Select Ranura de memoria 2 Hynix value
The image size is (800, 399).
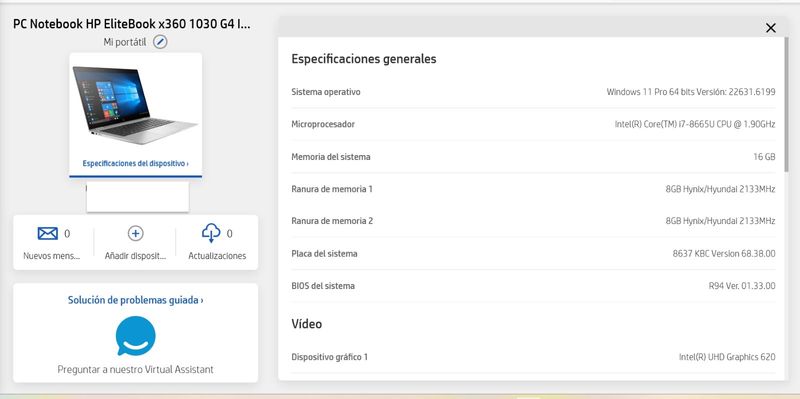720,221
